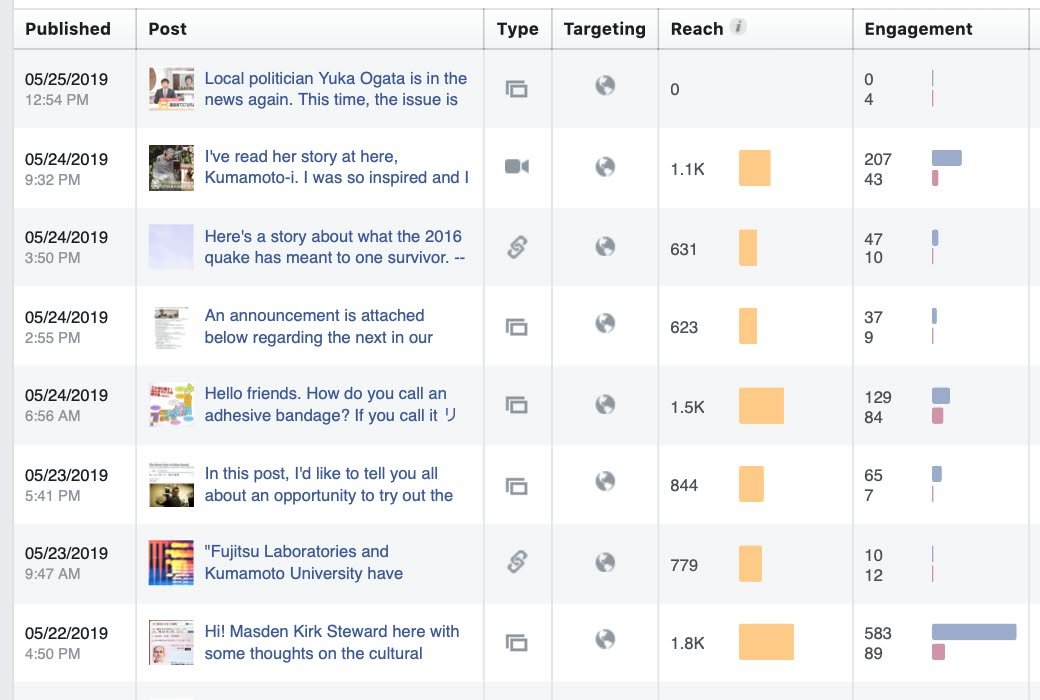Image resolution: width=1040 pixels, height=700 pixels.
Task: Open the Fujitsu Laboratories and Kumamoto University post
Action: point(303,563)
